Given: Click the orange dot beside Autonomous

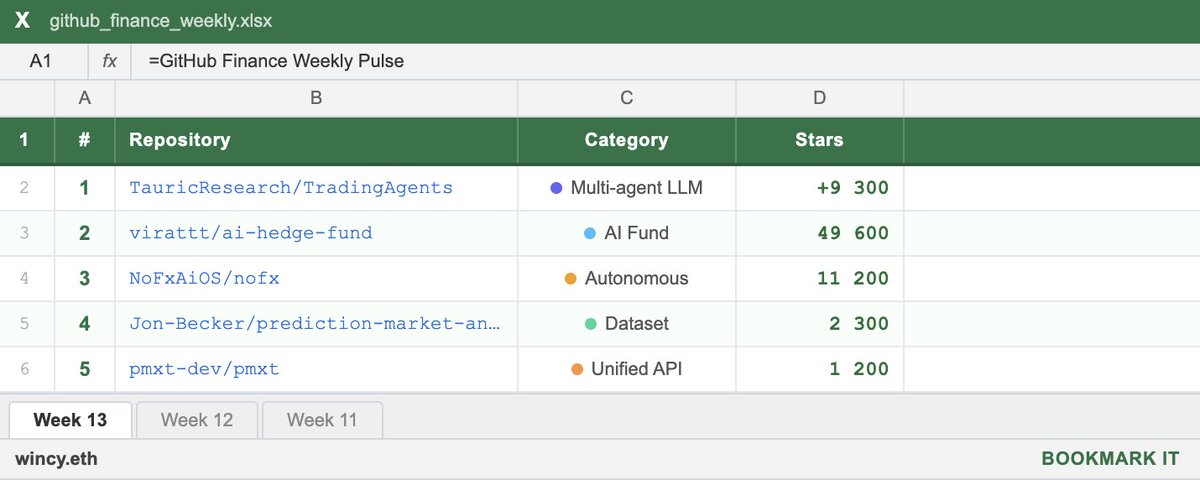Looking at the screenshot, I should (x=570, y=278).
